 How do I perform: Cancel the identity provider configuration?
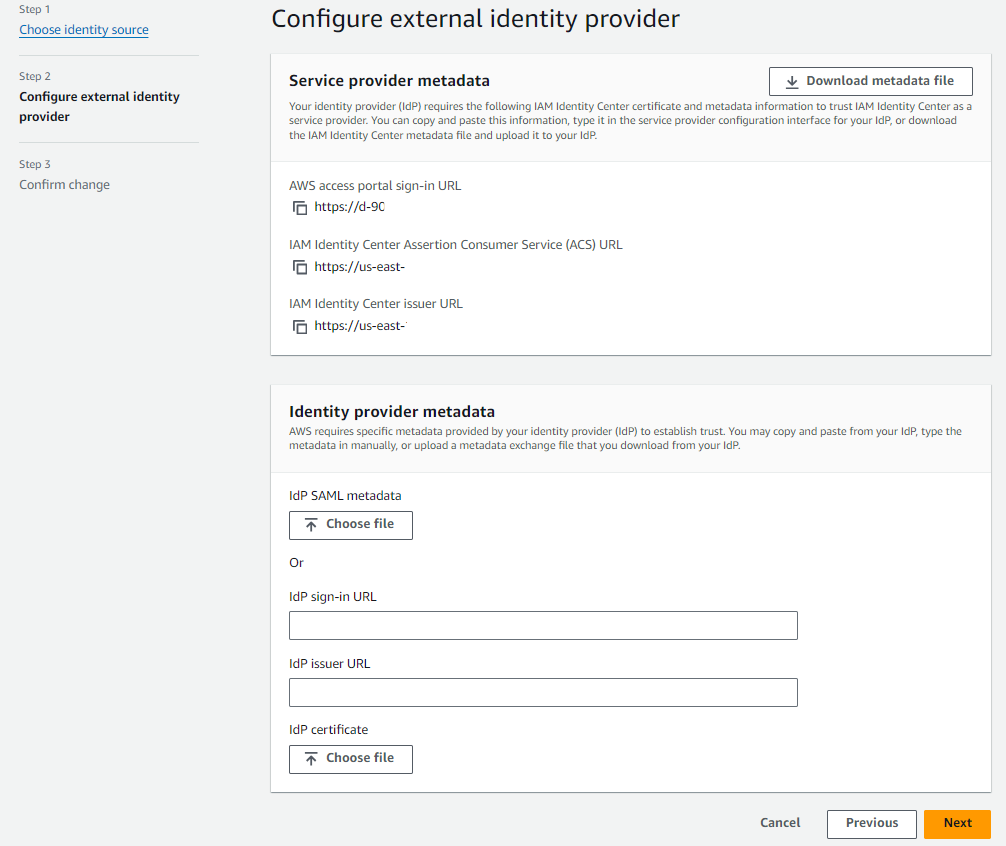[780, 823]
